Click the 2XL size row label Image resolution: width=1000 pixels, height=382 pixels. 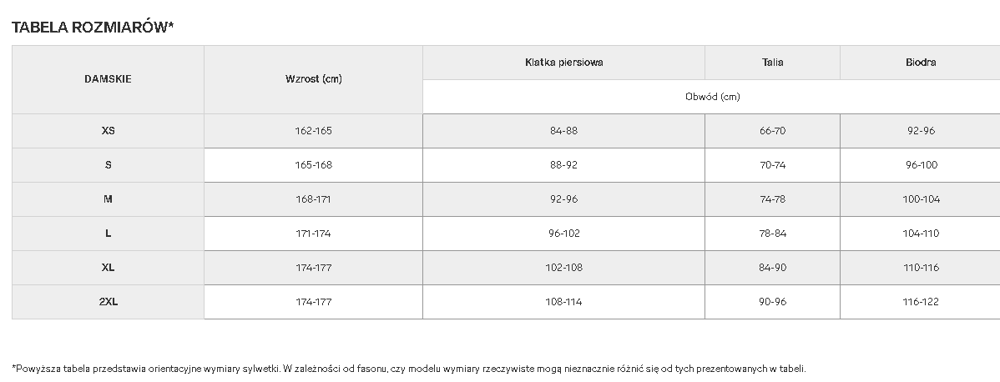coord(108,302)
